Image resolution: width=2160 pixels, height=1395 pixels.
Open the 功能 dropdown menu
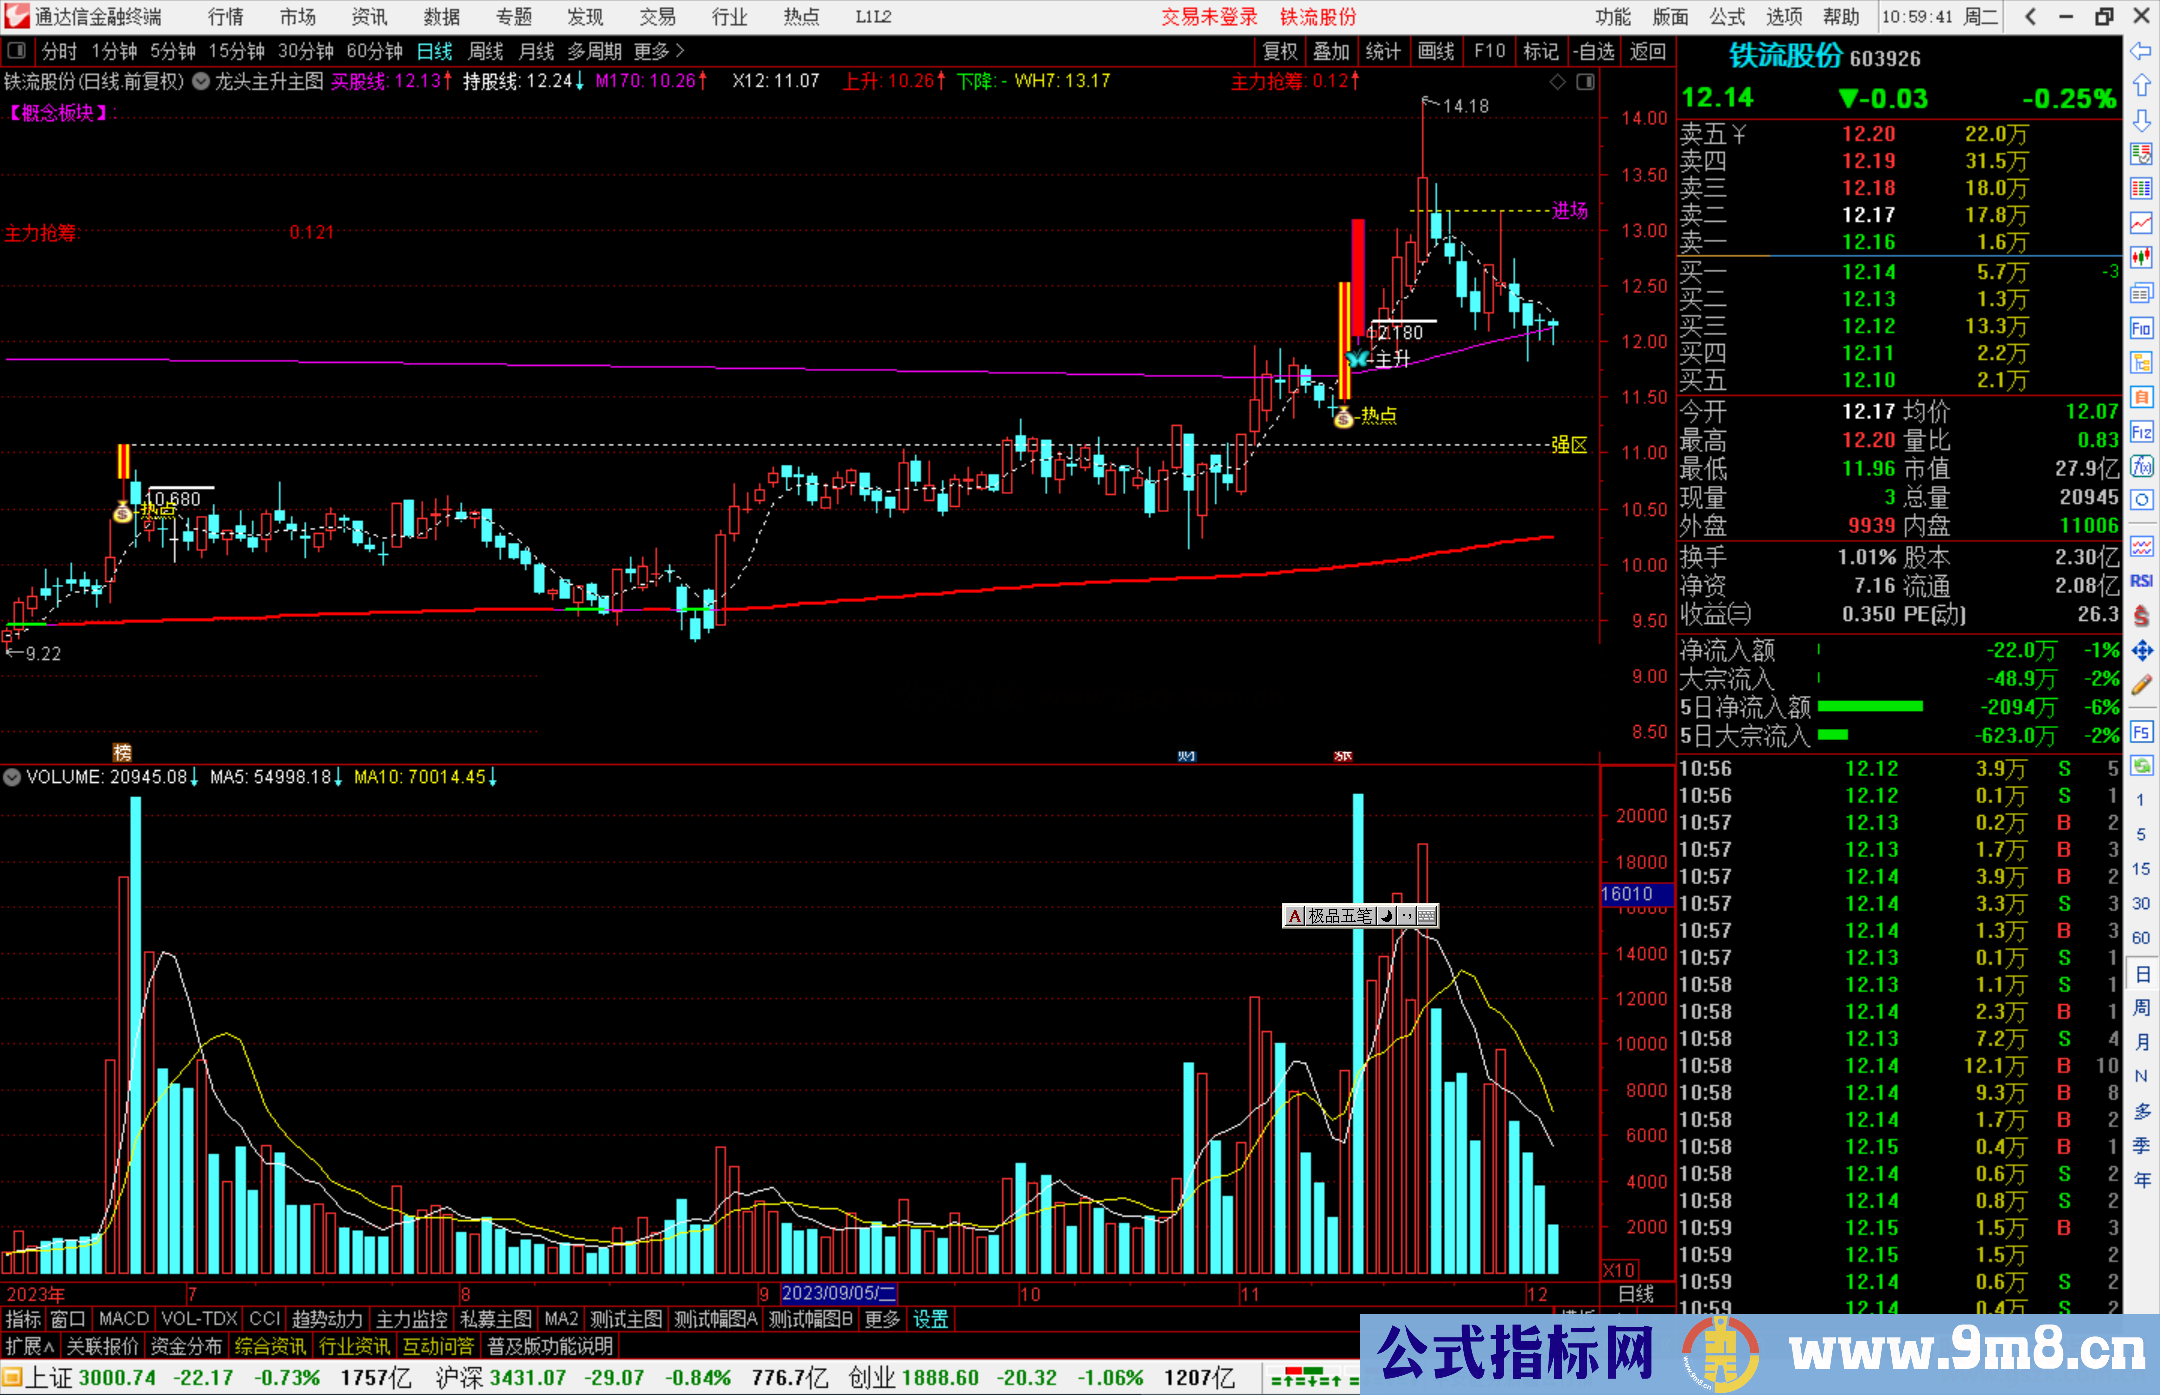click(x=1612, y=17)
